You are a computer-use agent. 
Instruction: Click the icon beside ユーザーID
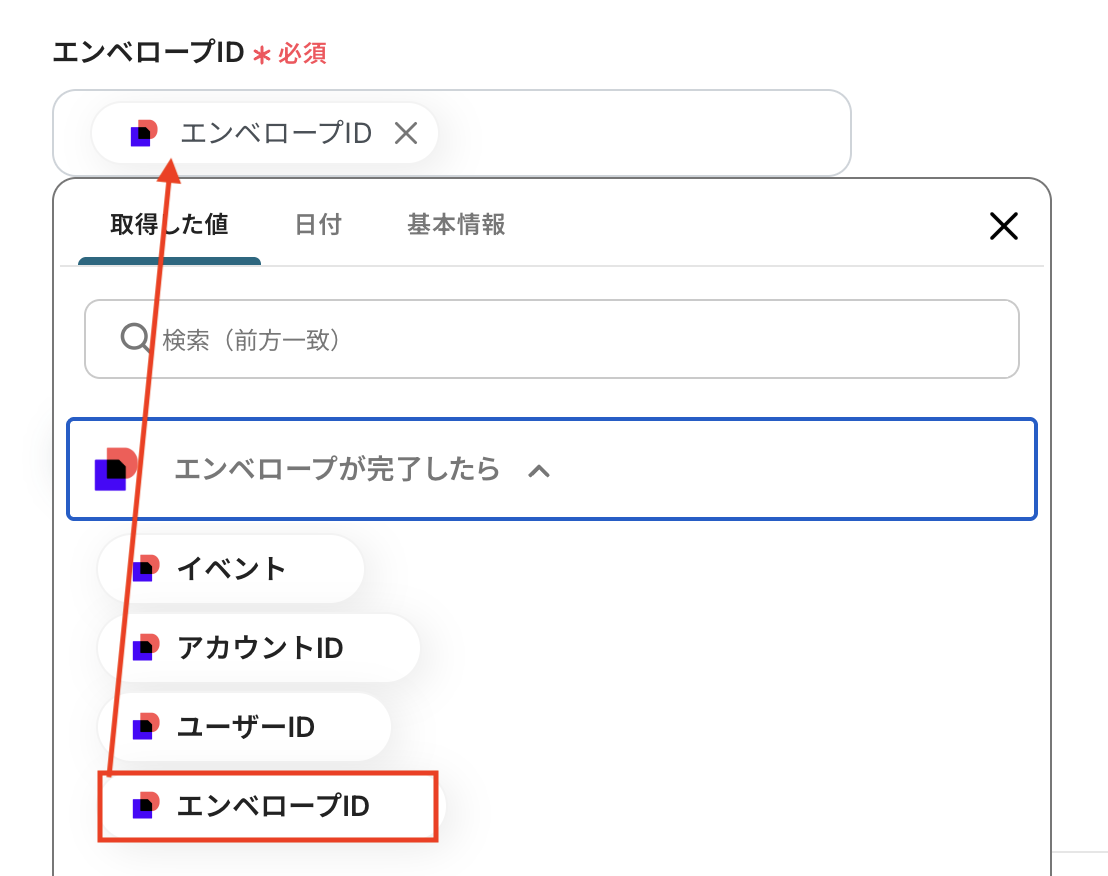pos(146,727)
